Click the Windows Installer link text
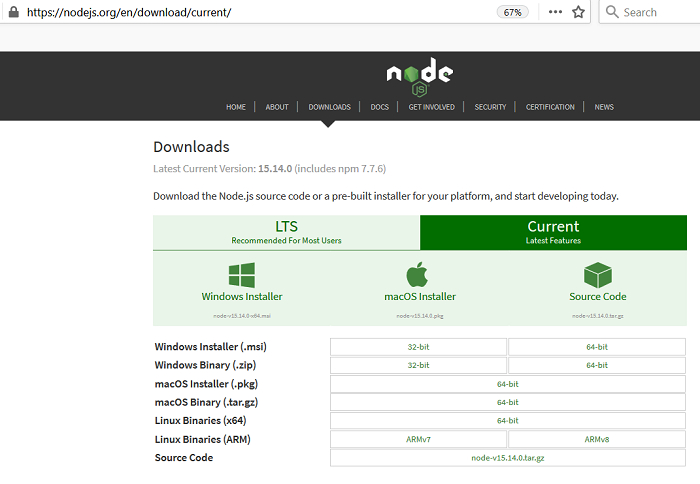 [x=242, y=296]
